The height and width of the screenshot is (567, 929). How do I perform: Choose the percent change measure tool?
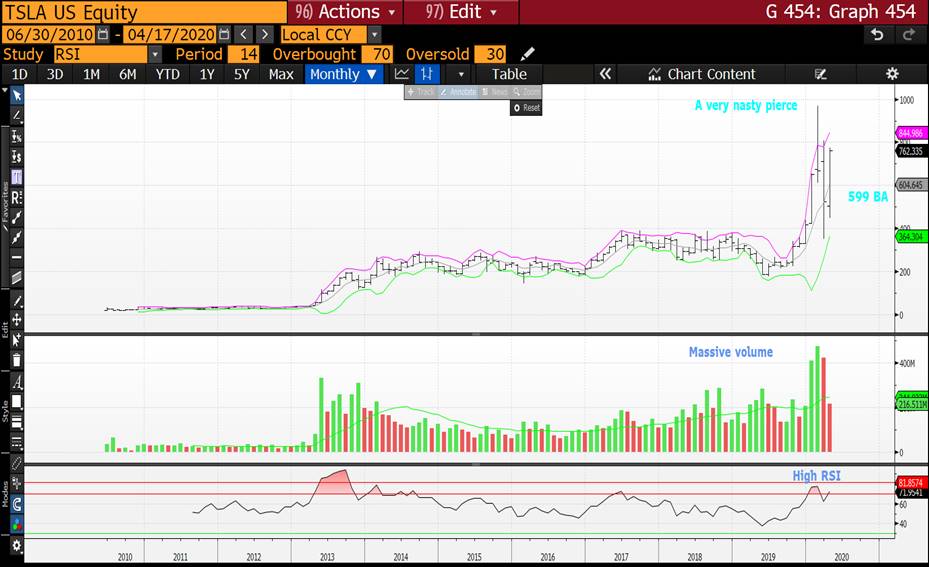(x=17, y=136)
